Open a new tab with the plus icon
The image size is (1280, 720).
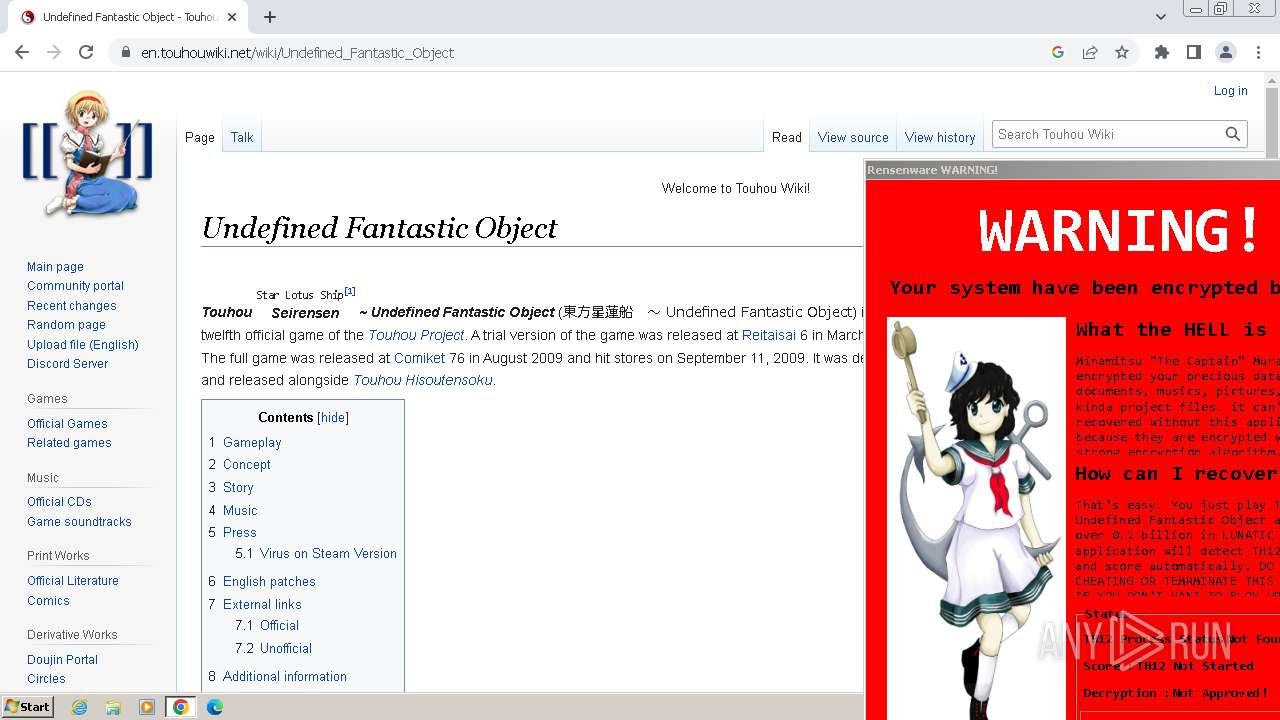tap(270, 17)
